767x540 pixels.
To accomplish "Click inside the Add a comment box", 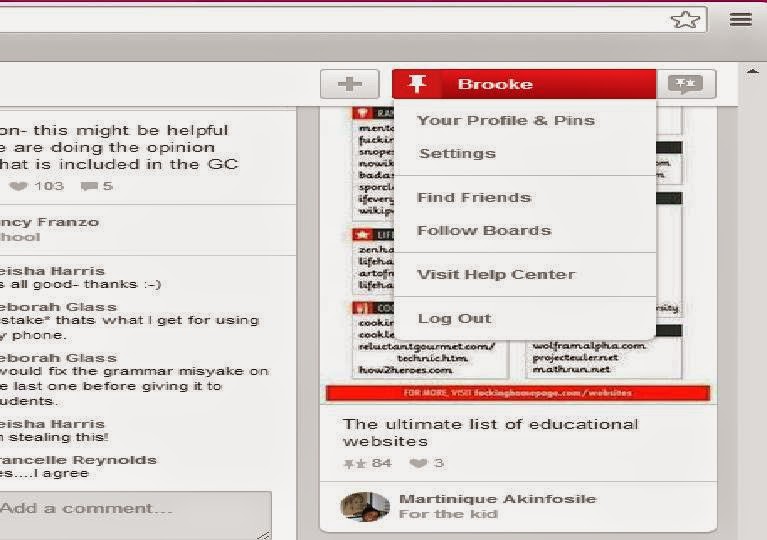I will point(135,516).
